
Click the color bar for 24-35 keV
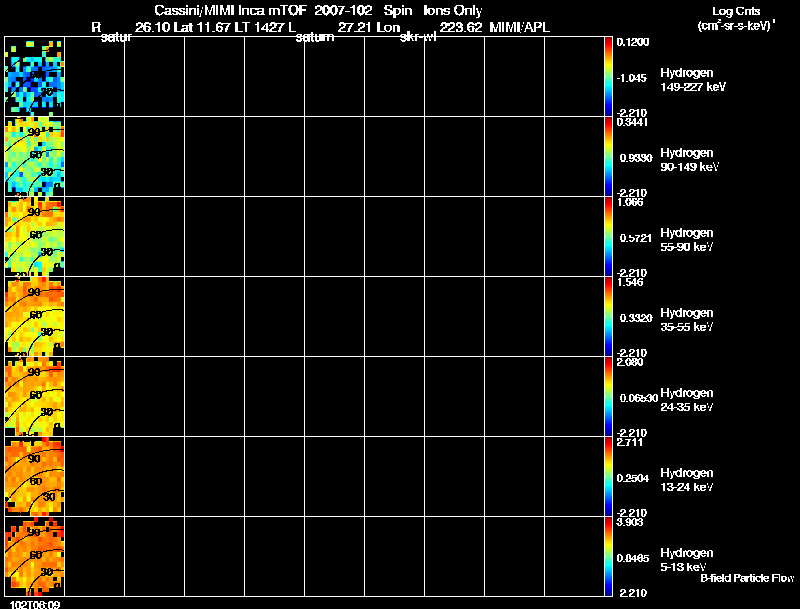click(608, 397)
